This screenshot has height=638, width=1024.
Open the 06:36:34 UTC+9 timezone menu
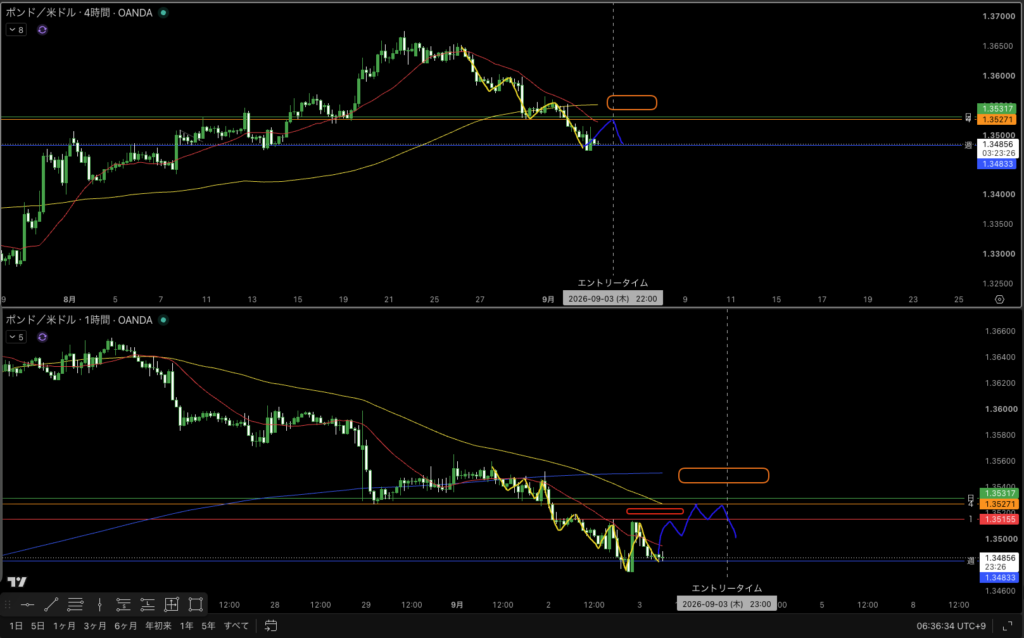pyautogui.click(x=951, y=626)
